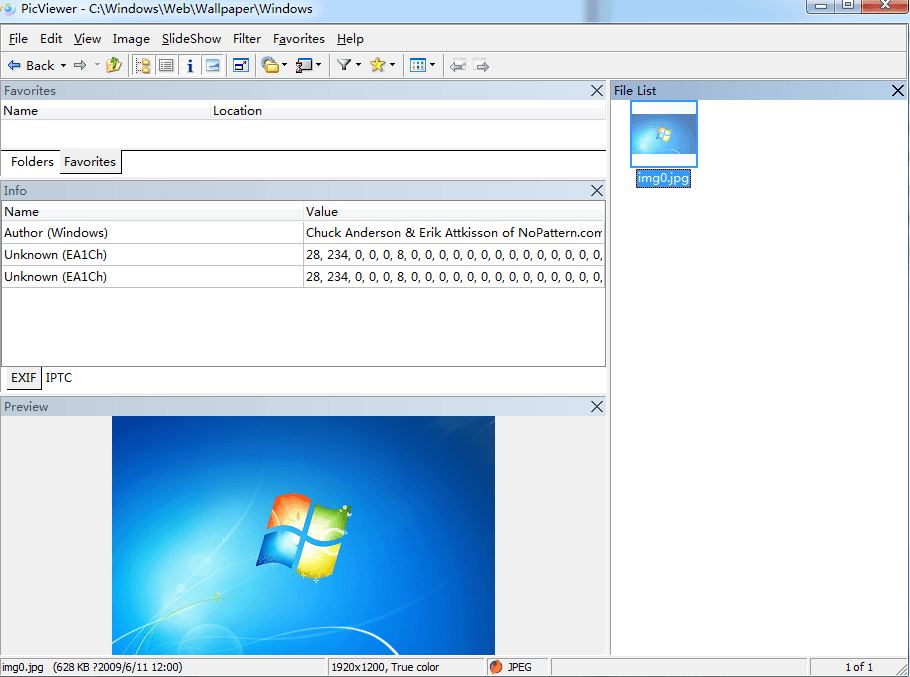Close the Preview panel
Image resolution: width=910 pixels, height=677 pixels.
click(597, 407)
